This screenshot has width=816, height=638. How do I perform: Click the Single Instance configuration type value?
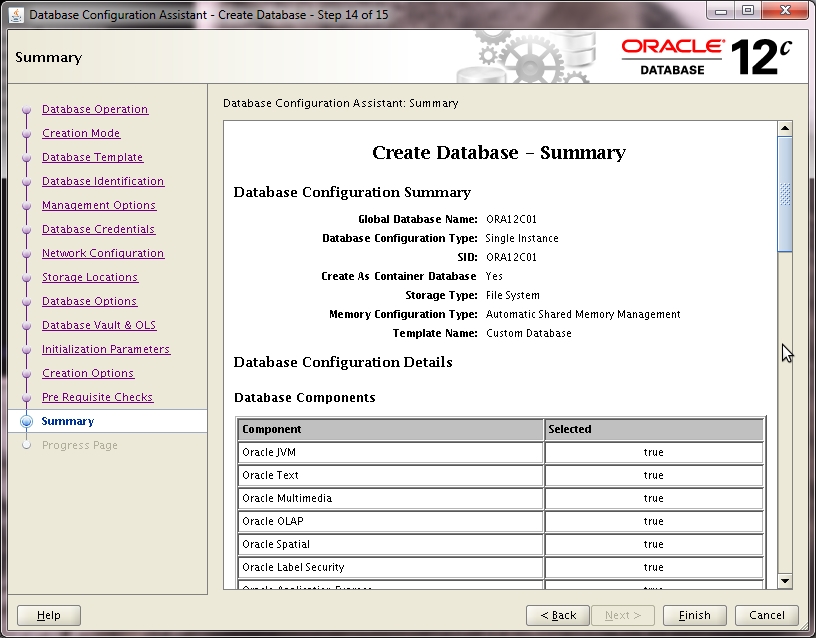[x=521, y=238]
